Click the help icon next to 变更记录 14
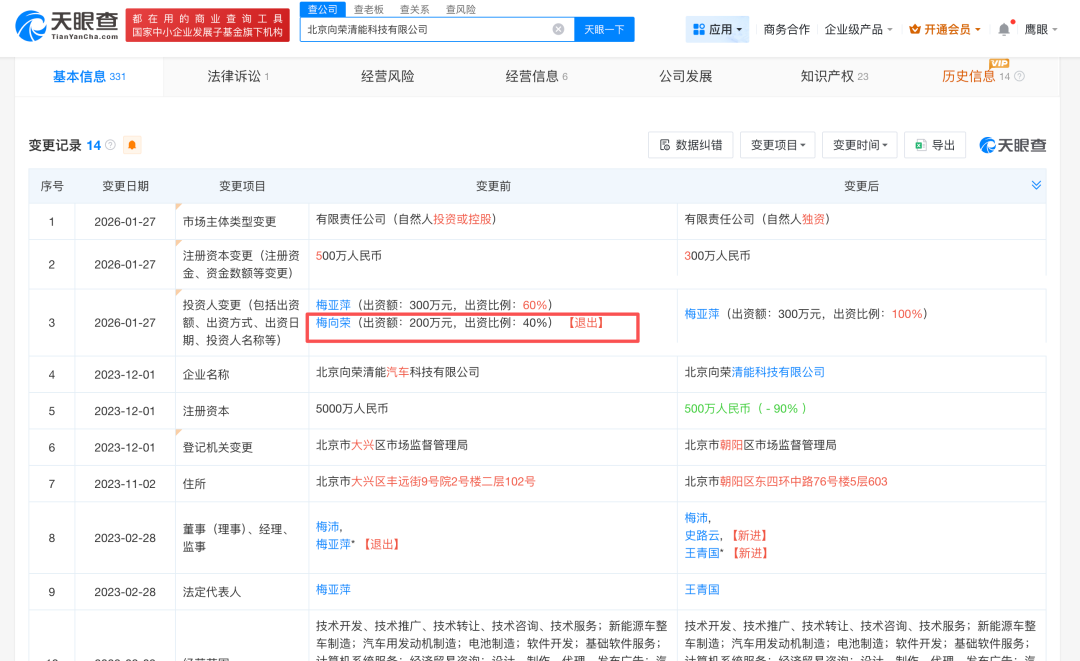The image size is (1080, 661). (110, 146)
